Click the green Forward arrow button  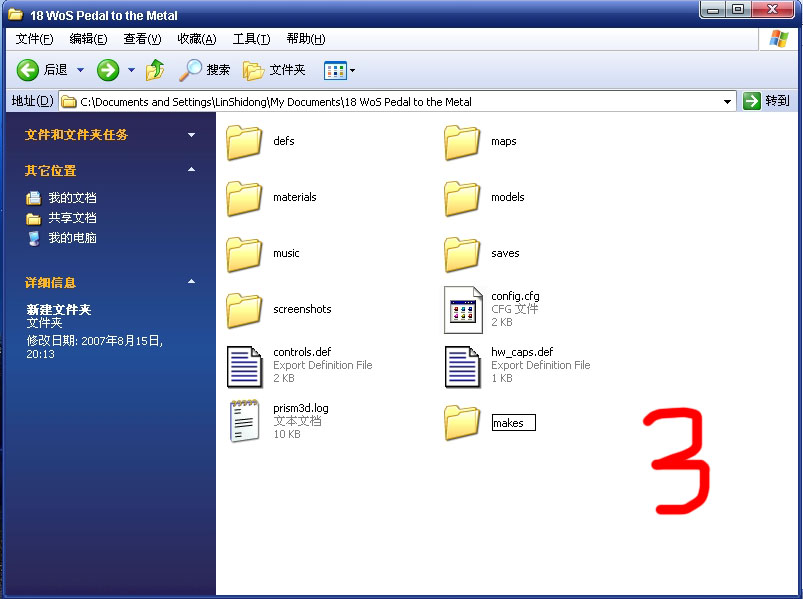[x=108, y=70]
